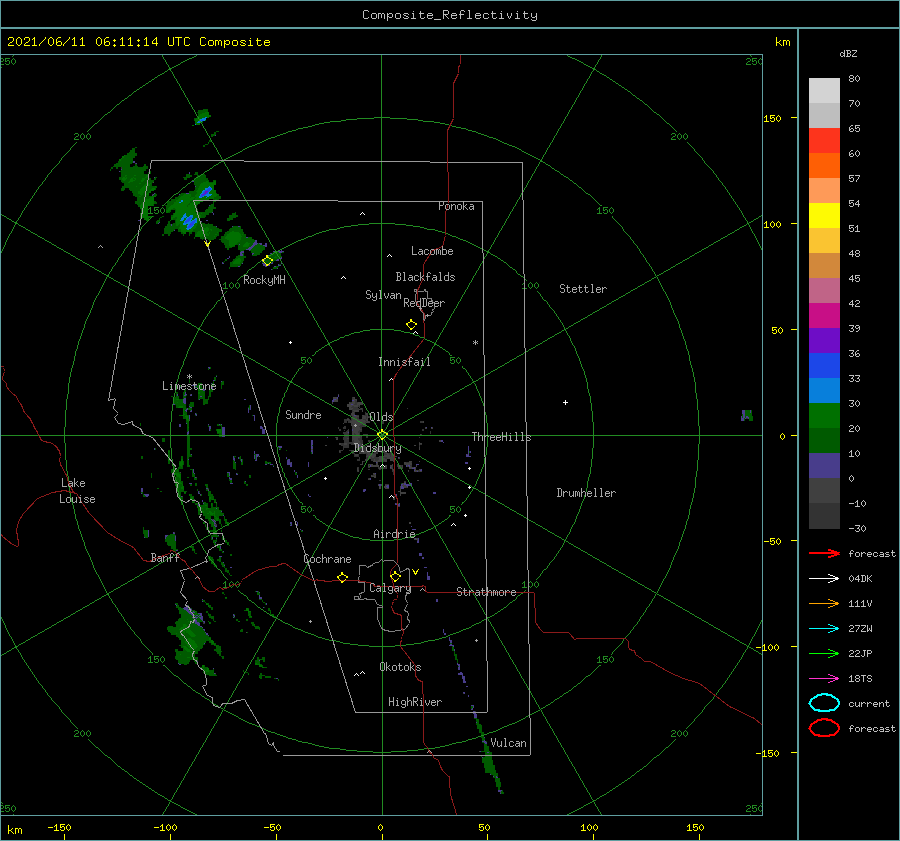Click the Limestone label

189,386
